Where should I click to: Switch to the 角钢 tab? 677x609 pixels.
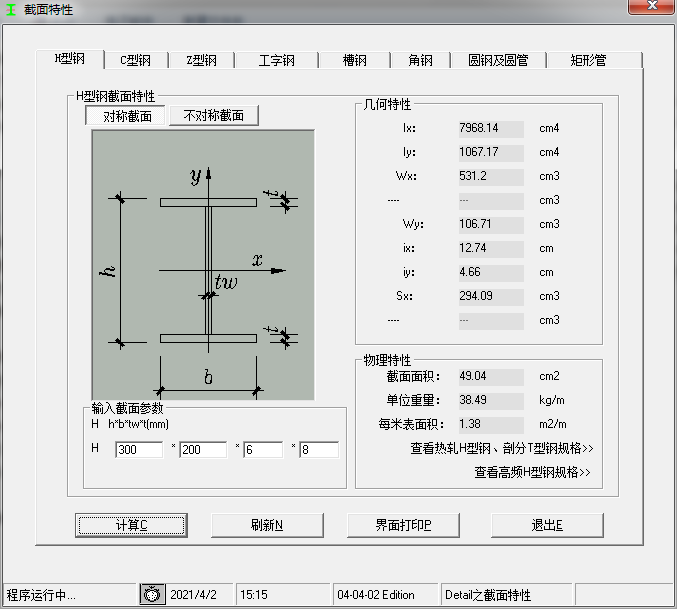(x=420, y=61)
